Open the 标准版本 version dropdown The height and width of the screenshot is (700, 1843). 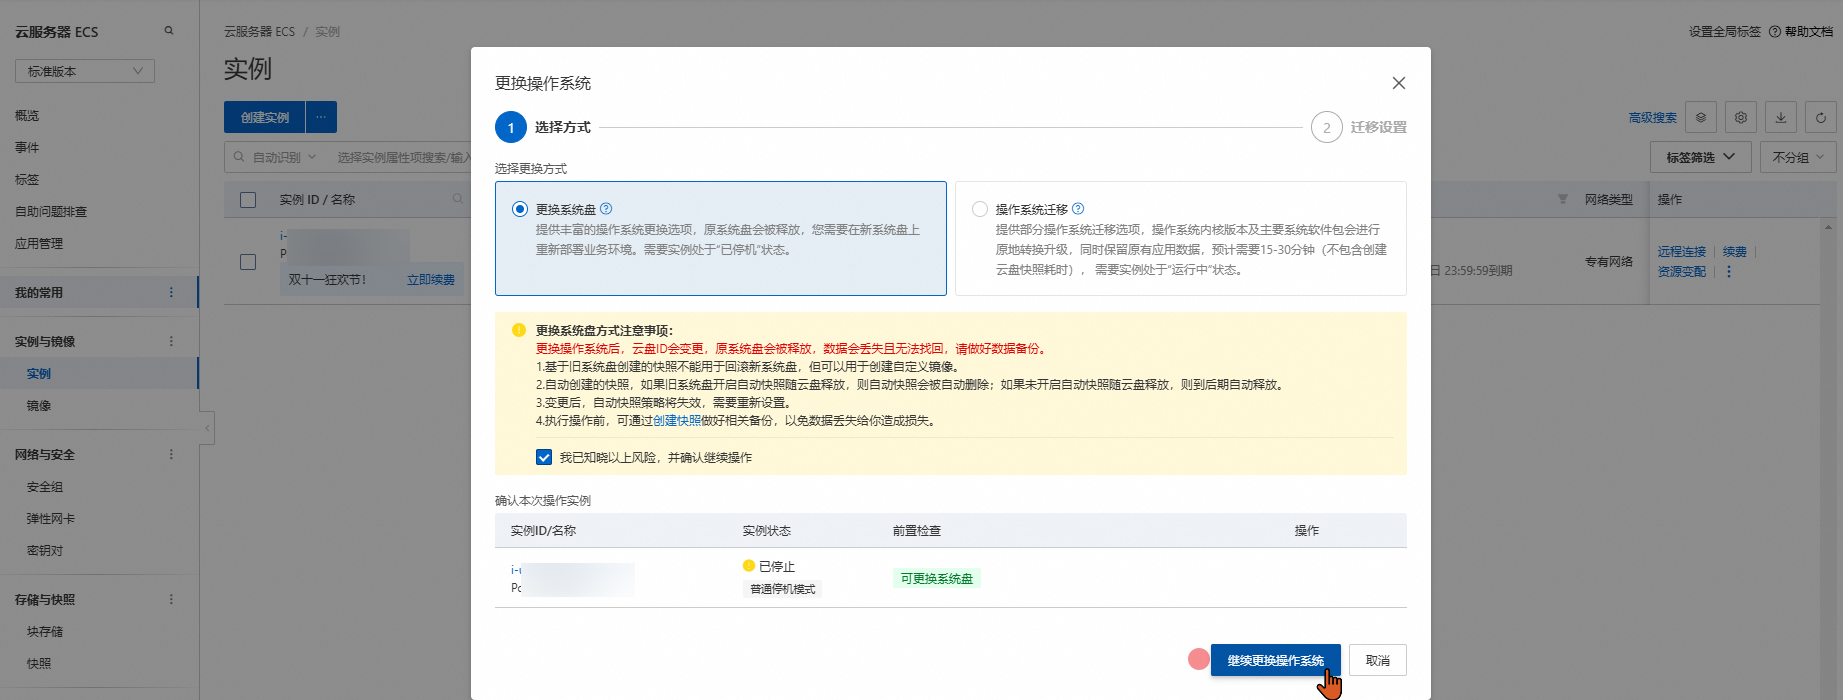point(85,71)
